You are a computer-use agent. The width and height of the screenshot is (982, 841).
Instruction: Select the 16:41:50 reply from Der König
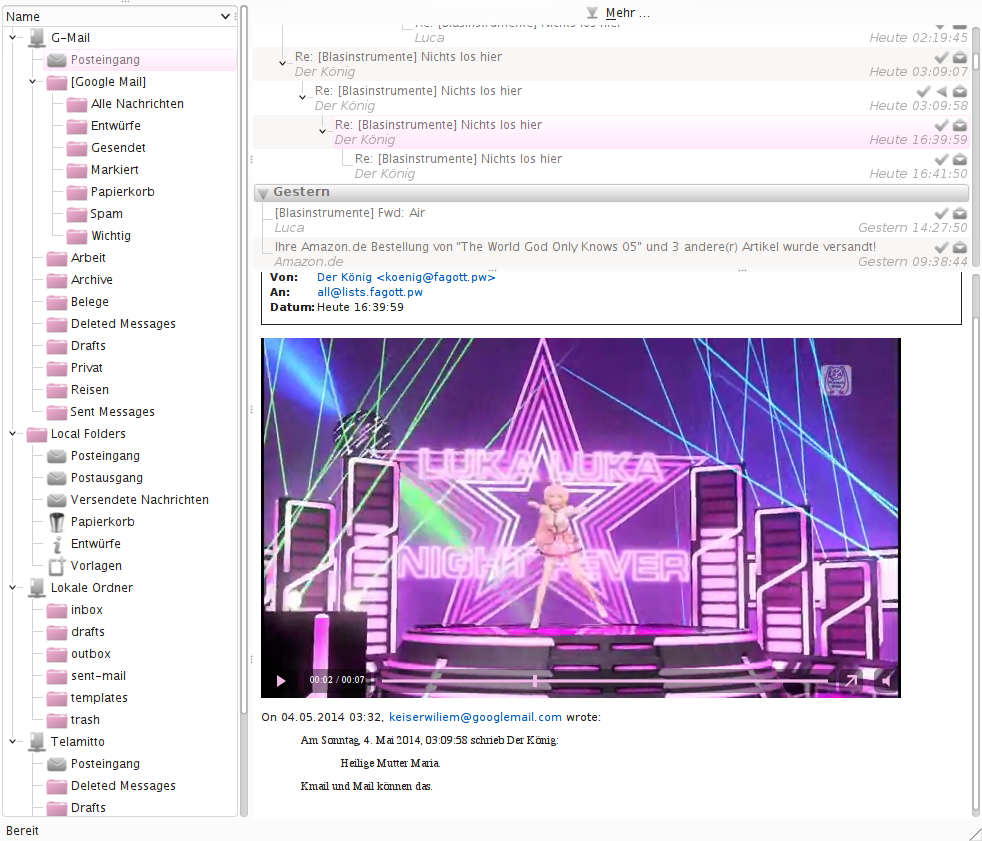tap(611, 165)
